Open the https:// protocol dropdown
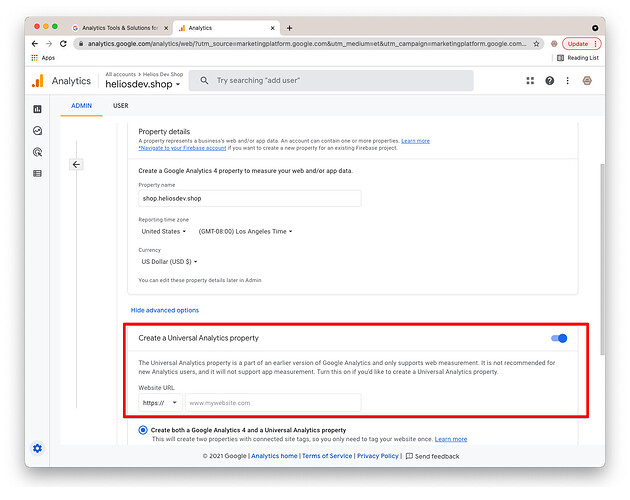The height and width of the screenshot is (500, 630). 160,403
